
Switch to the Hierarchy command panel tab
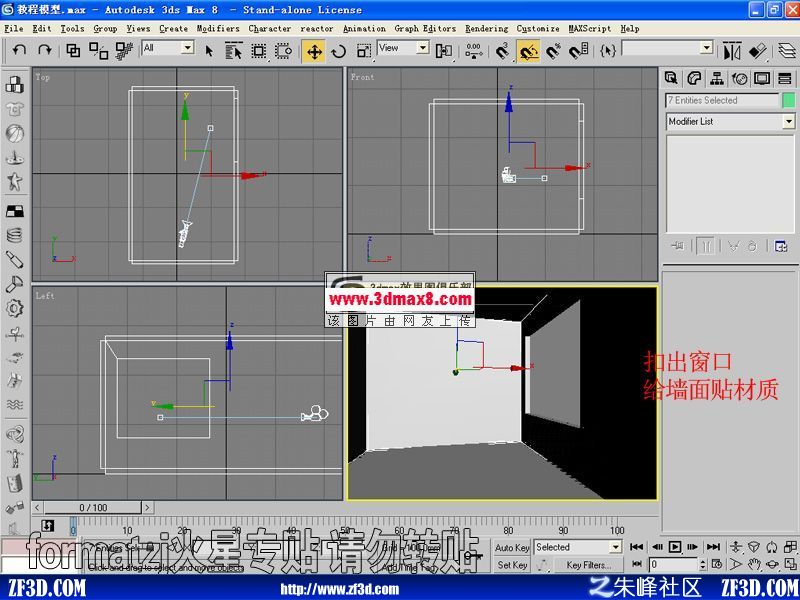pos(717,78)
